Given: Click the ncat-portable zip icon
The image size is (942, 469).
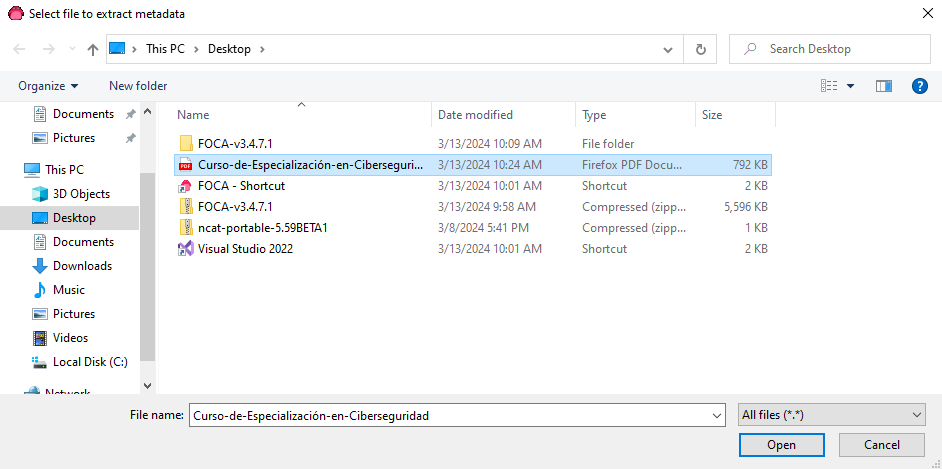Looking at the screenshot, I should pyautogui.click(x=186, y=228).
